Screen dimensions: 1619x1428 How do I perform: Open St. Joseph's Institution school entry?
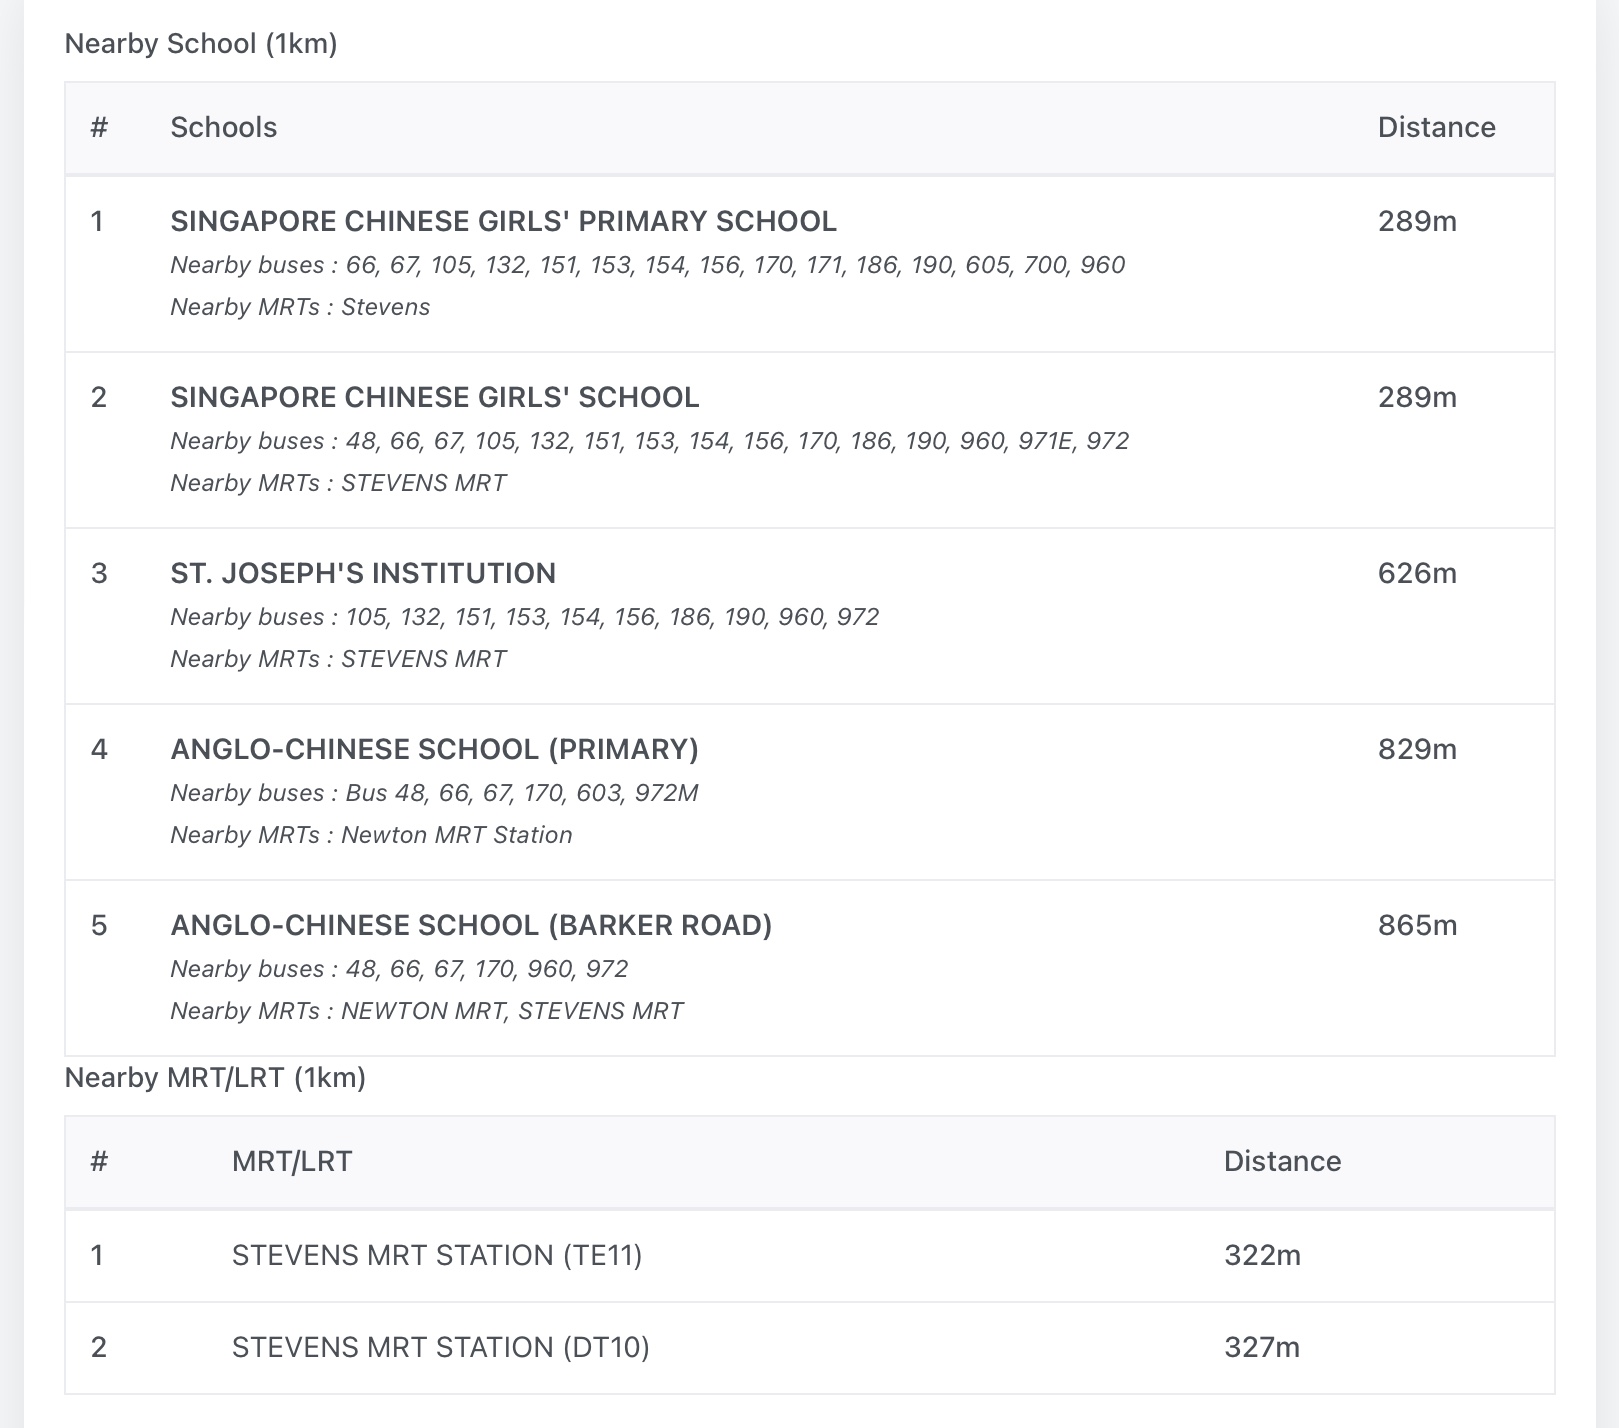(x=363, y=573)
